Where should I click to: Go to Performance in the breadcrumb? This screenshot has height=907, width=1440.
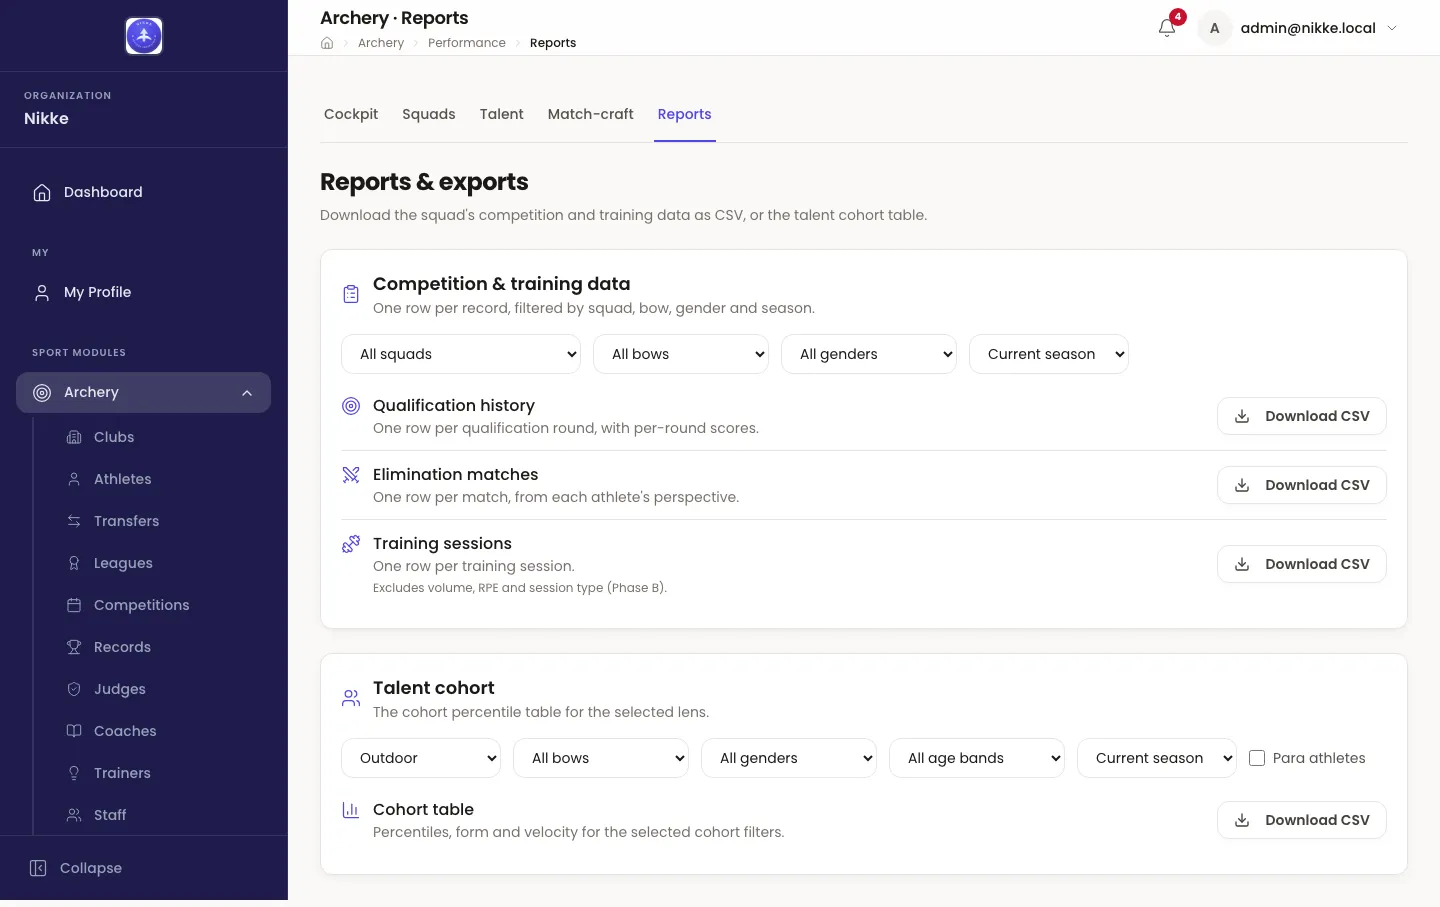[x=467, y=43]
